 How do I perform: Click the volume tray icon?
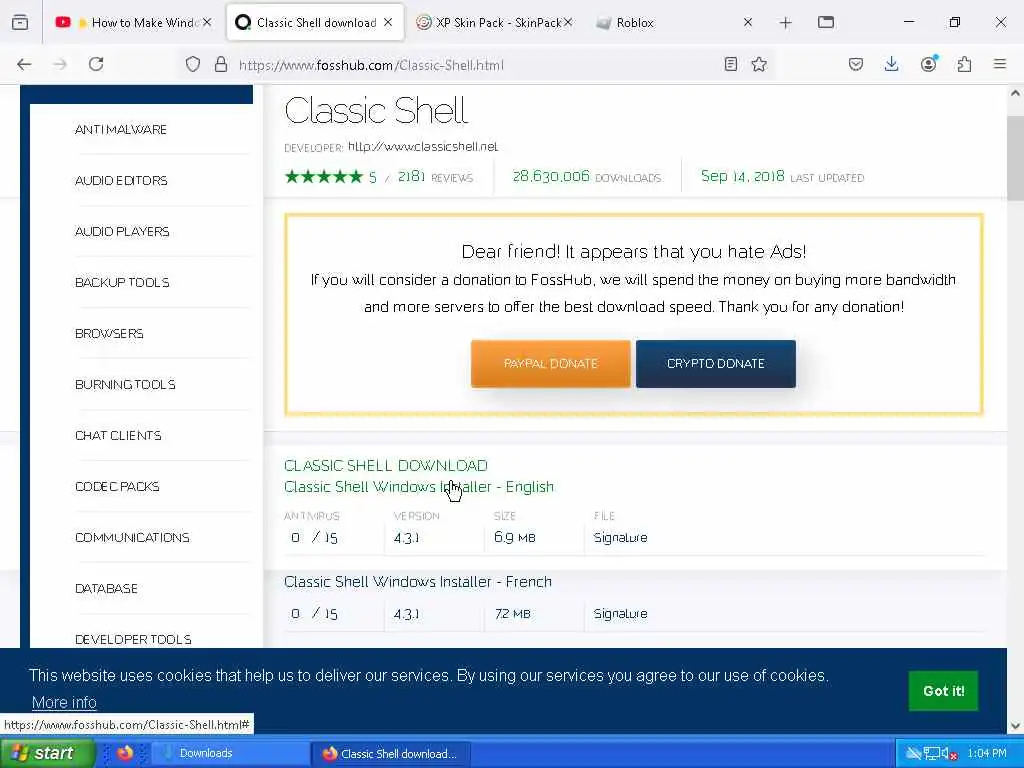pos(950,754)
